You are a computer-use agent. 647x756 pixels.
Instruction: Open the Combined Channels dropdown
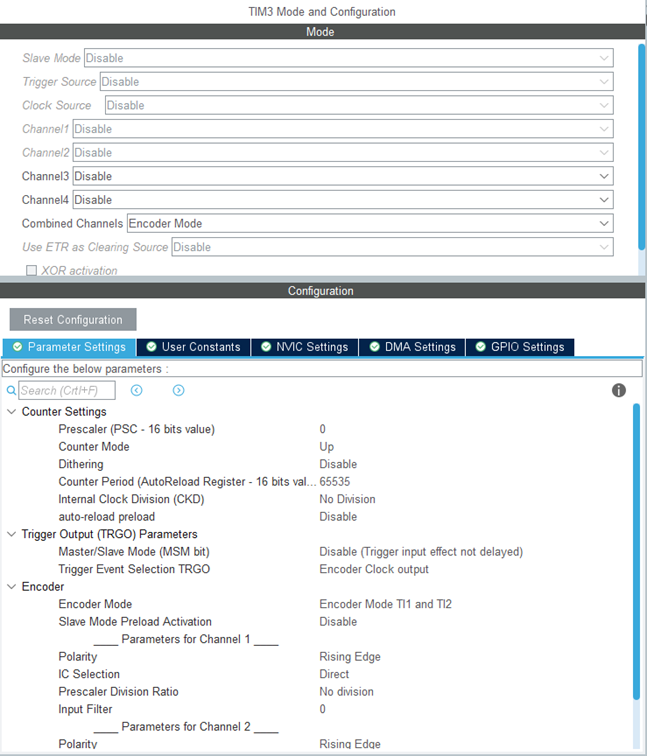pyautogui.click(x=370, y=223)
